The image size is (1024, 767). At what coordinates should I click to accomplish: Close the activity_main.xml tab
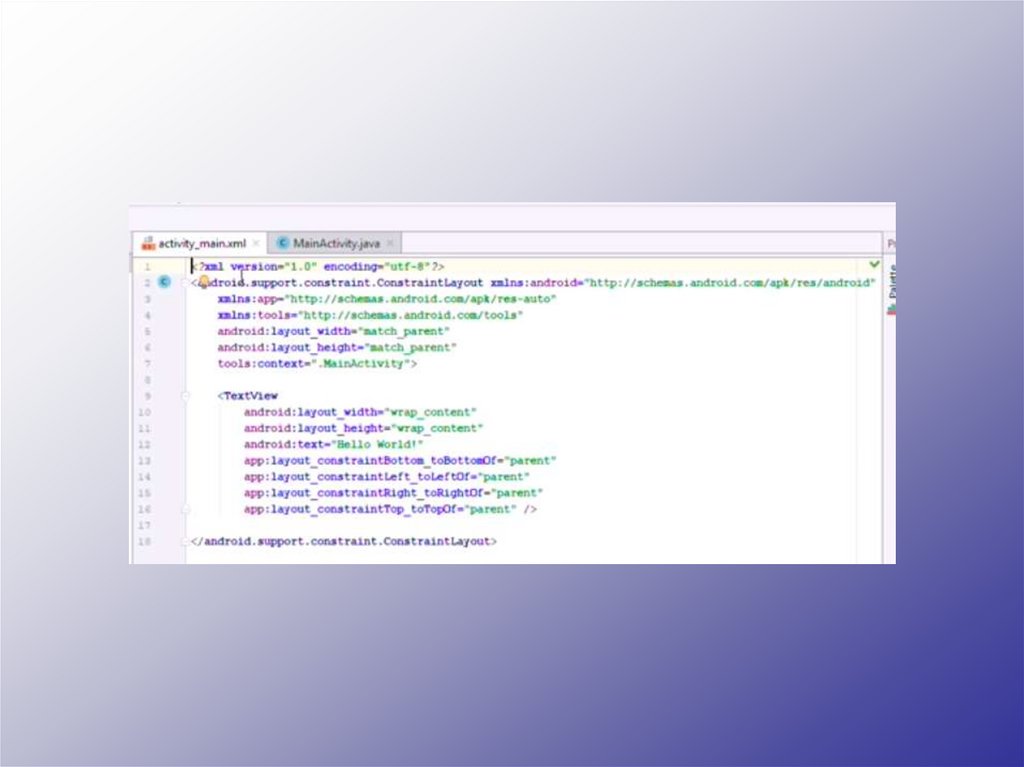256,243
